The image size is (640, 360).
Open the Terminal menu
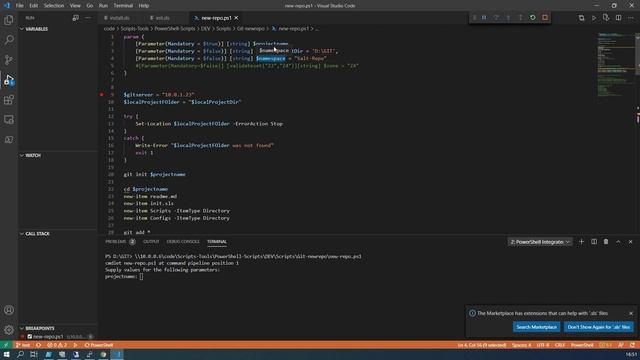[123, 6]
